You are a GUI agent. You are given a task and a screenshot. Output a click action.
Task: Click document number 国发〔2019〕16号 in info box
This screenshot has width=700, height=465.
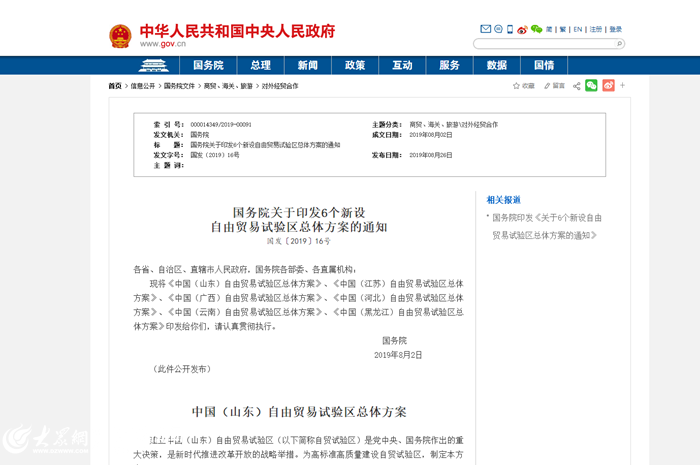(x=215, y=155)
